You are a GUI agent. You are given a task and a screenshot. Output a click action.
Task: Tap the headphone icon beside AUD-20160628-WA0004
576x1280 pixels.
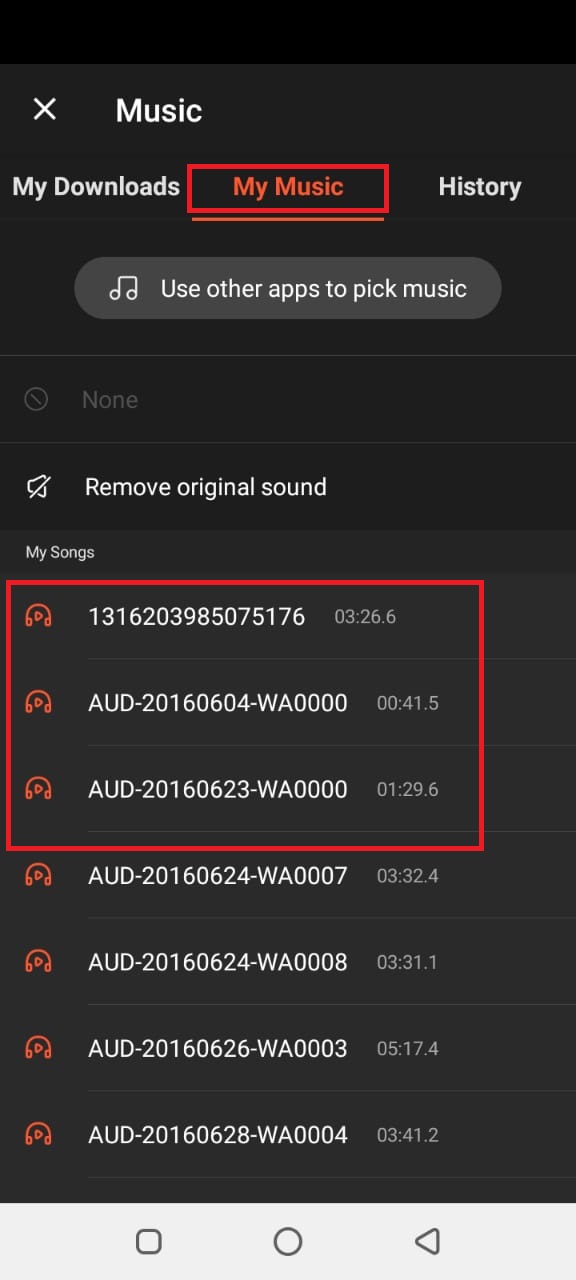[38, 1135]
